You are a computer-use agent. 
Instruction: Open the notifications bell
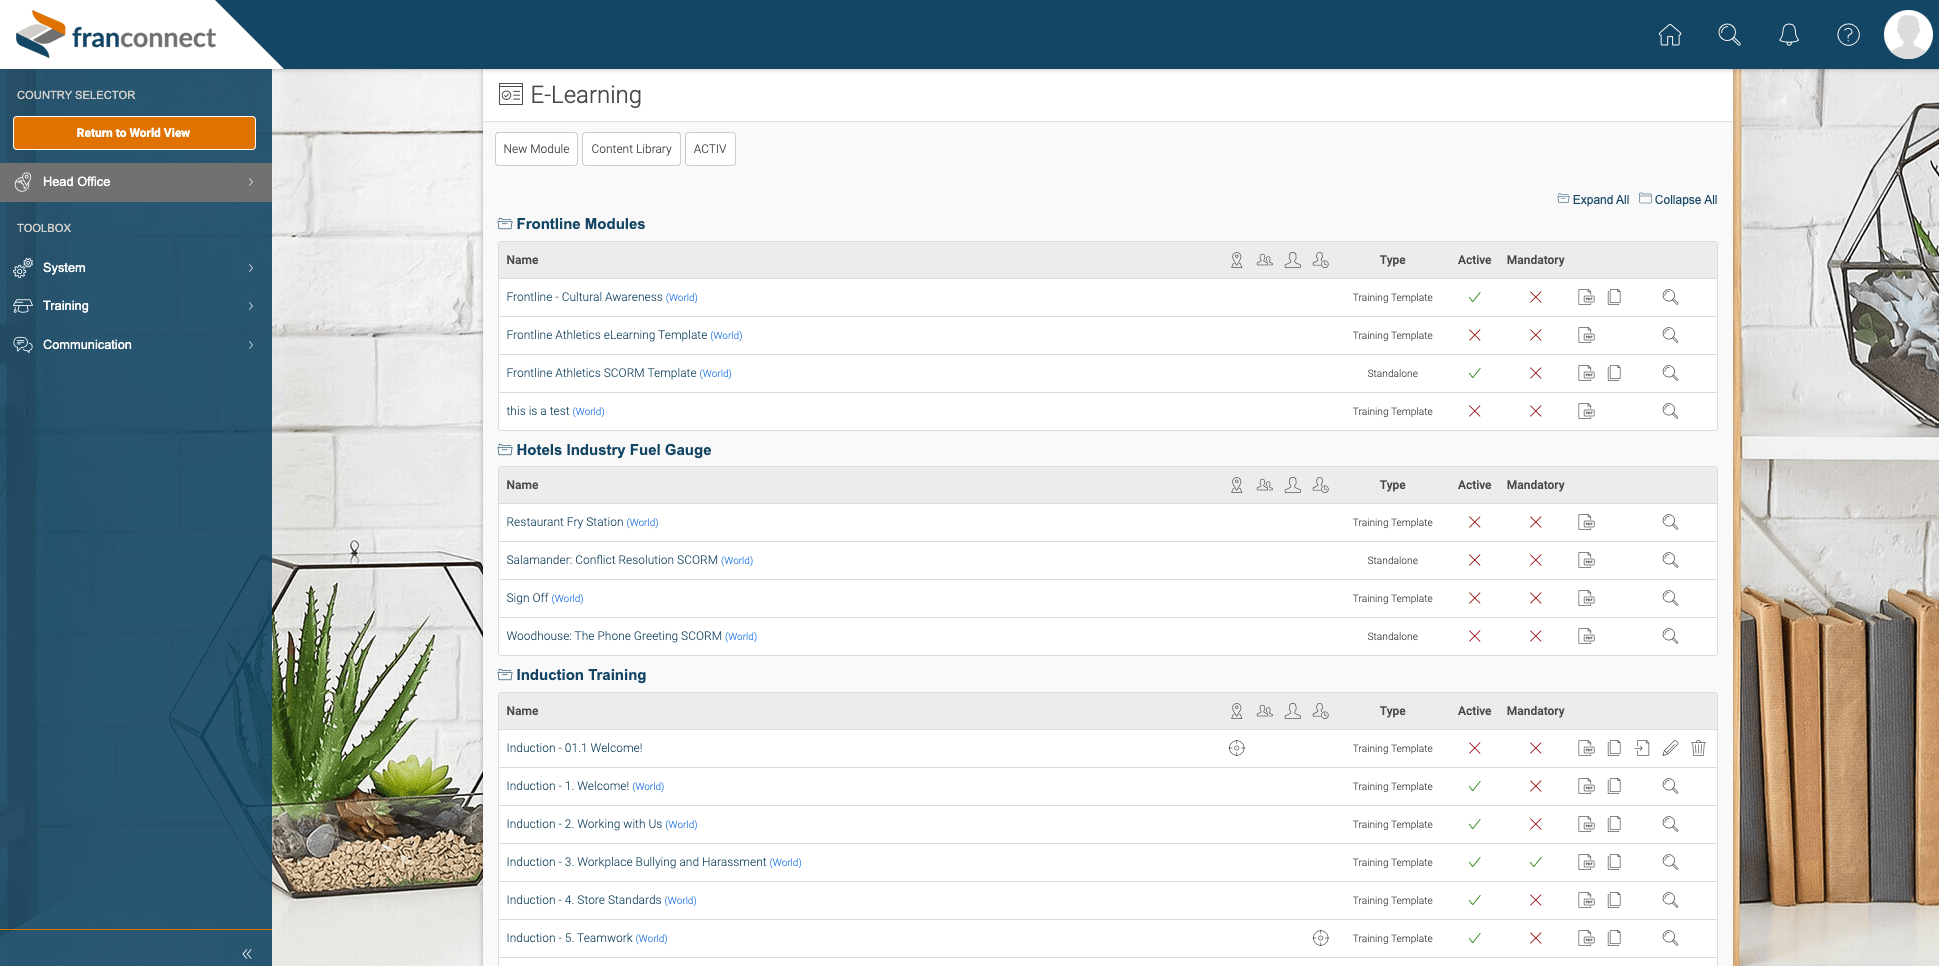click(x=1789, y=35)
